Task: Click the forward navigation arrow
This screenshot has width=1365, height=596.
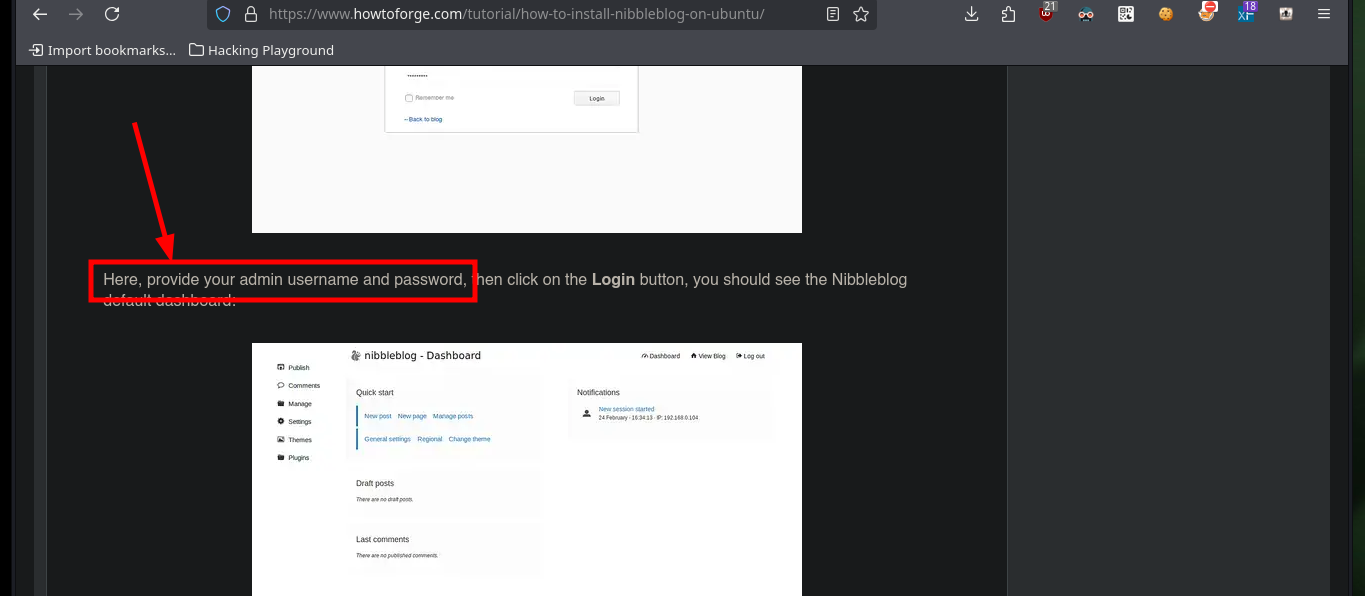Action: tap(76, 14)
